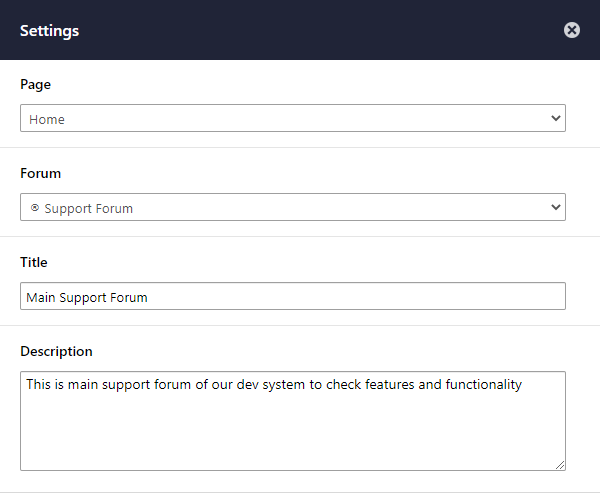The width and height of the screenshot is (600, 493).
Task: Open the Page dropdown showing Home
Action: pos(293,118)
